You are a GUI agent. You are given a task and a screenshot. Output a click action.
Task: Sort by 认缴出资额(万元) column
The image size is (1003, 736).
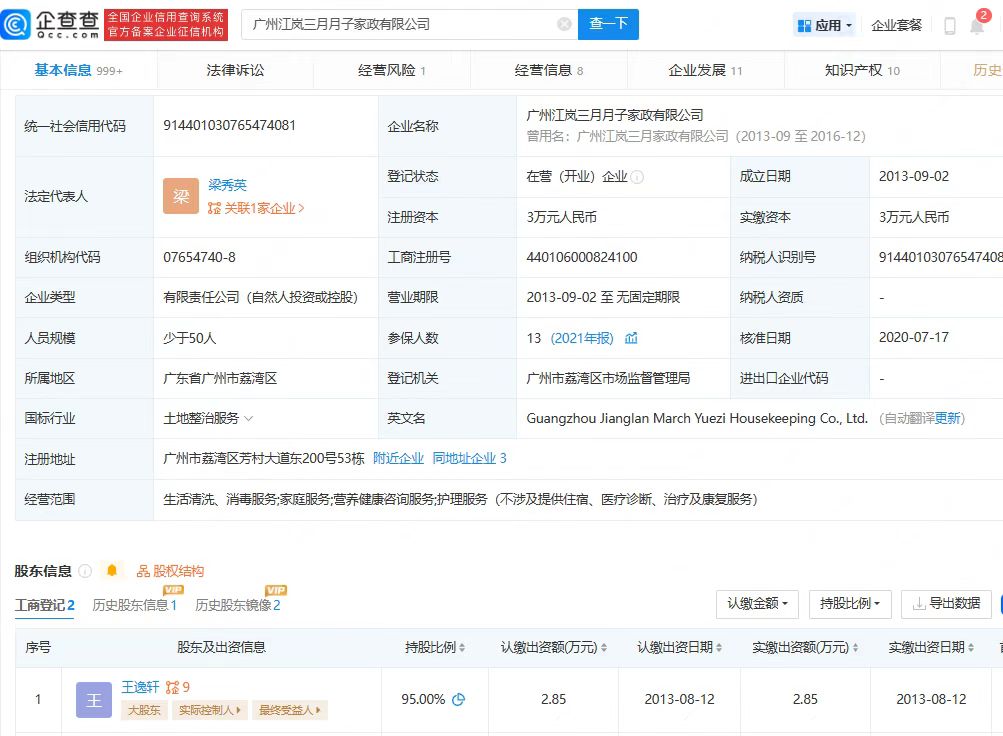coord(603,648)
